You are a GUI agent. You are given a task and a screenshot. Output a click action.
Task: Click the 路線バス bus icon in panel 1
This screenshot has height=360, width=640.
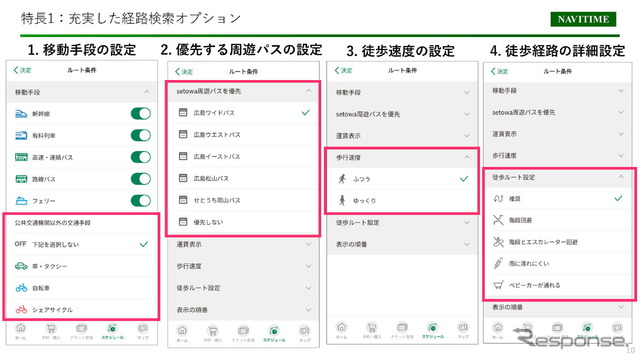click(21, 179)
